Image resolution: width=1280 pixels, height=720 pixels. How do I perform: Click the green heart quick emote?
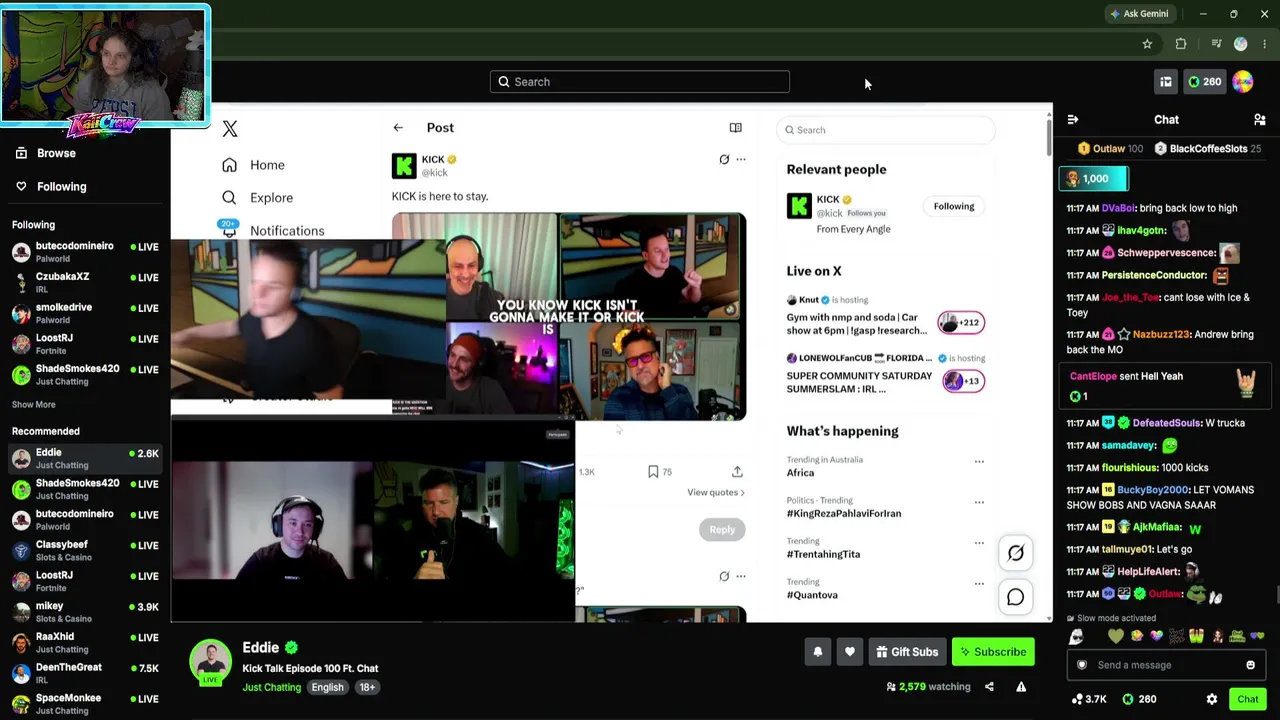[x=1116, y=637]
